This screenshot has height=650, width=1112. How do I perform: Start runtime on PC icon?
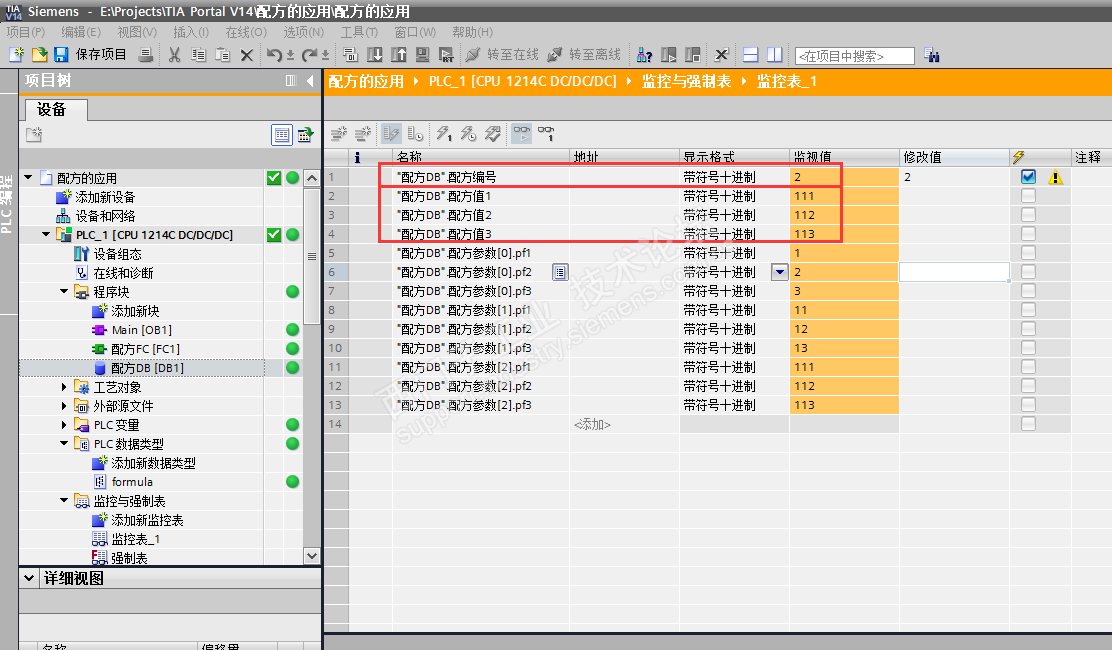[446, 55]
